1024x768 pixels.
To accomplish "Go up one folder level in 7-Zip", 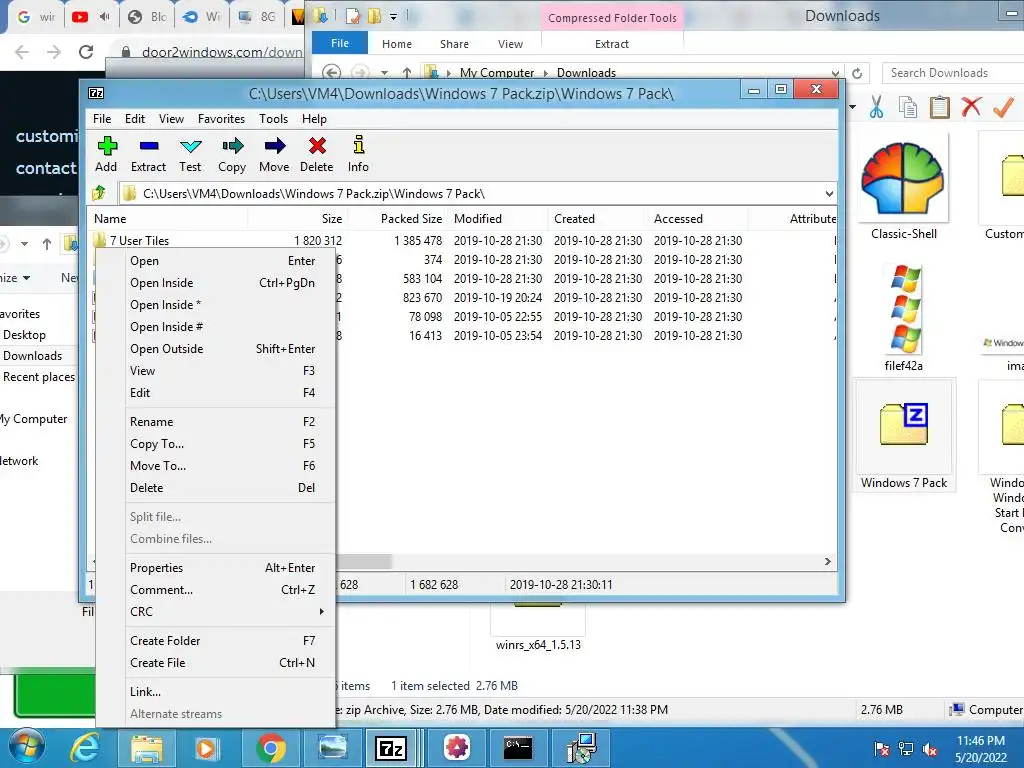I will pyautogui.click(x=99, y=193).
